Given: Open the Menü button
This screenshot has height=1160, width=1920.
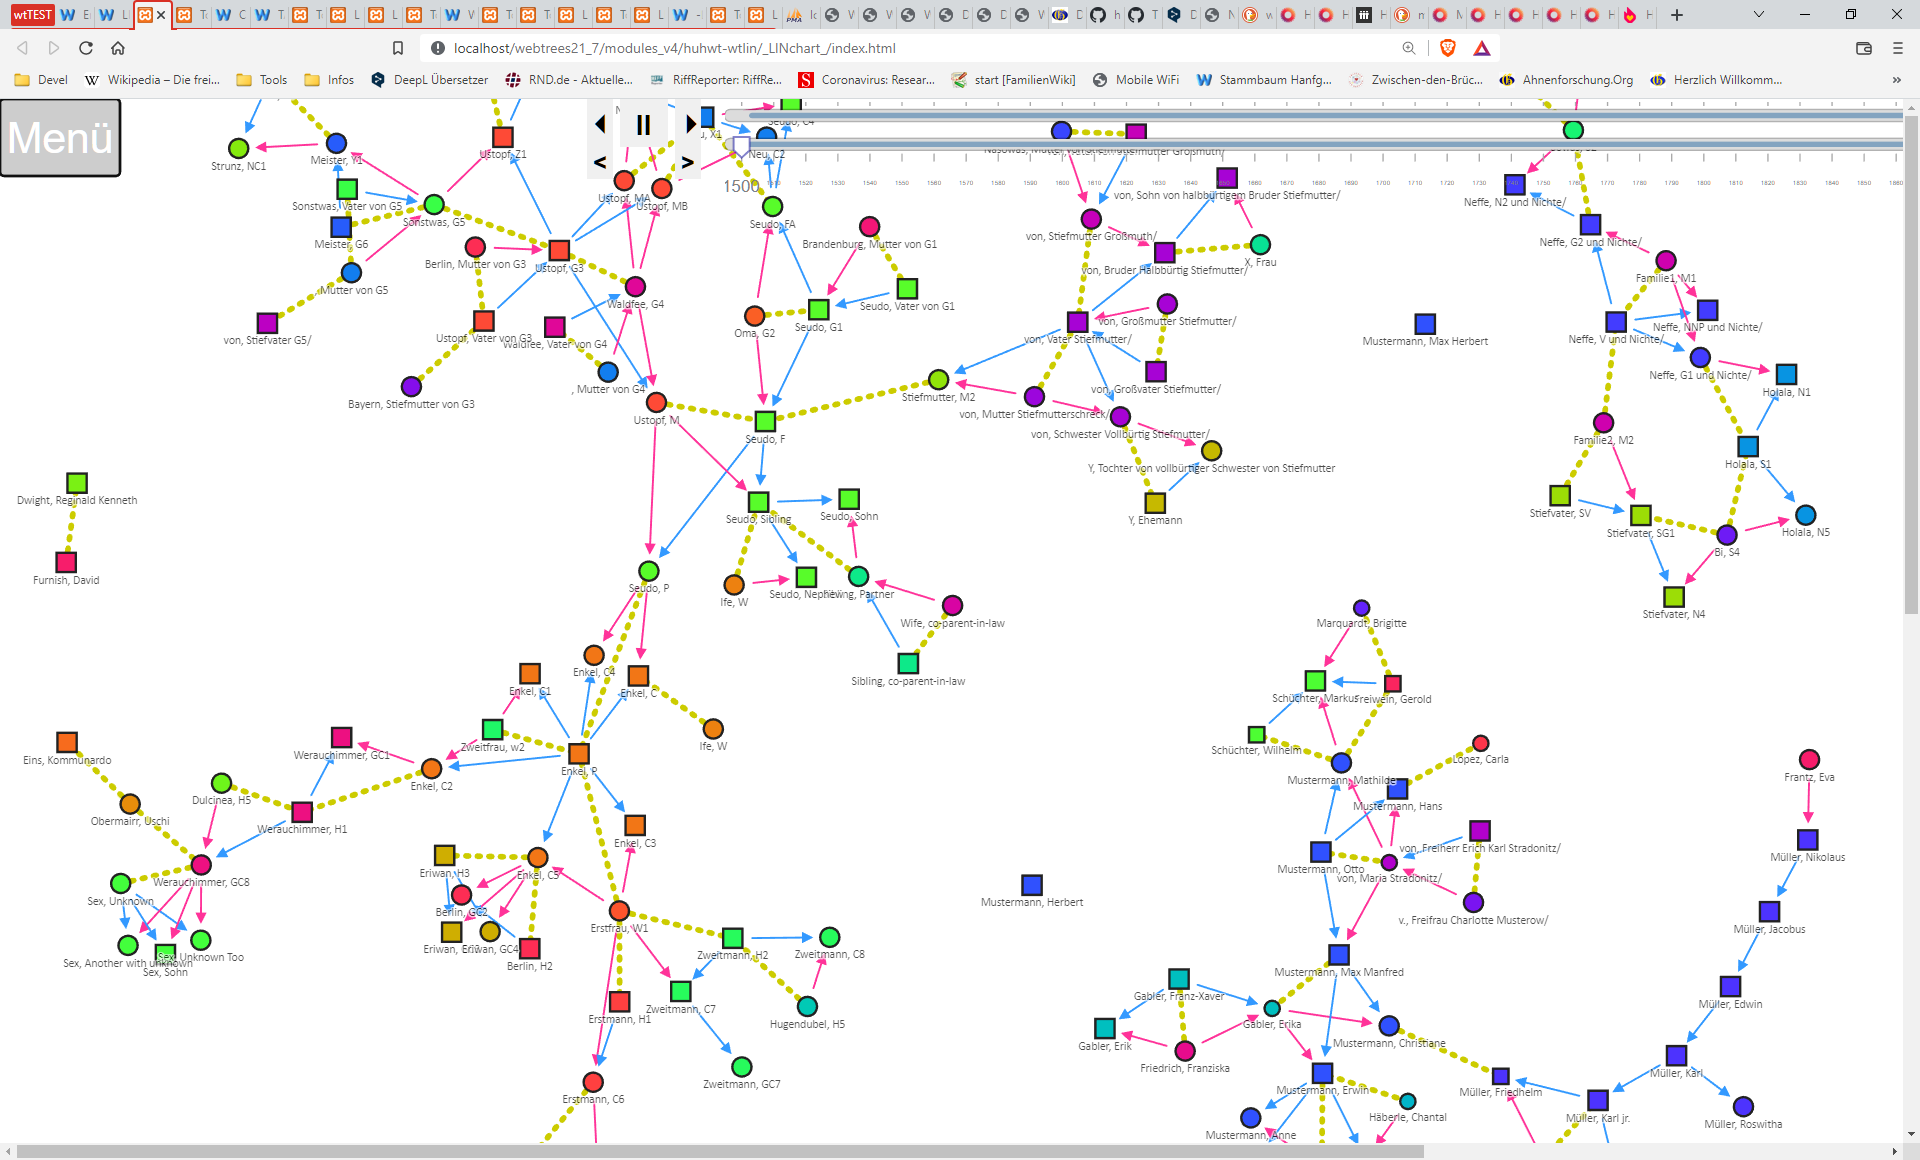Looking at the screenshot, I should pos(61,138).
